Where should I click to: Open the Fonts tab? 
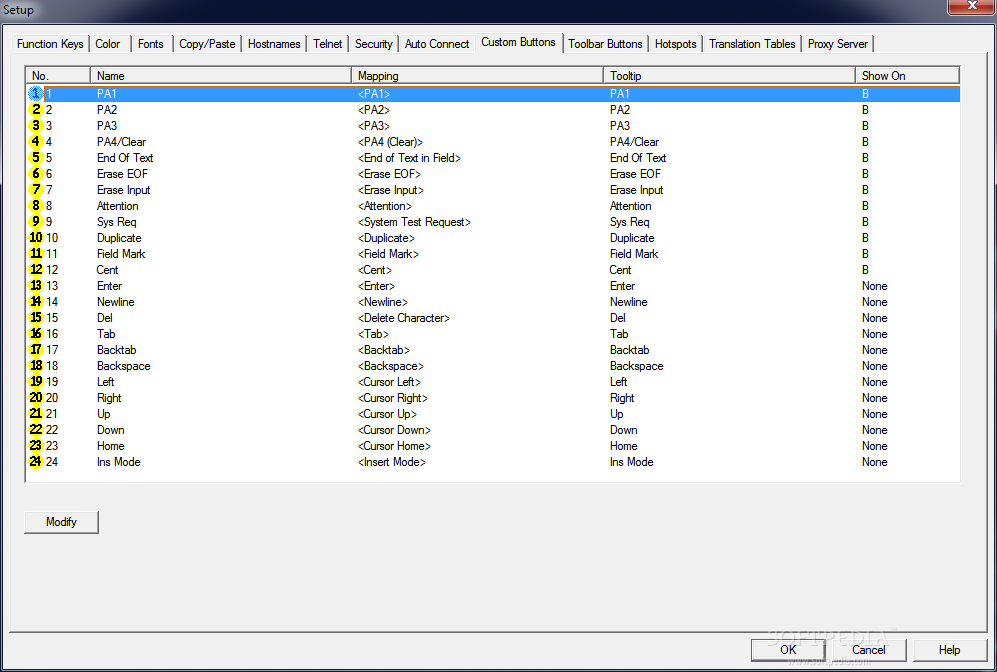pos(152,44)
